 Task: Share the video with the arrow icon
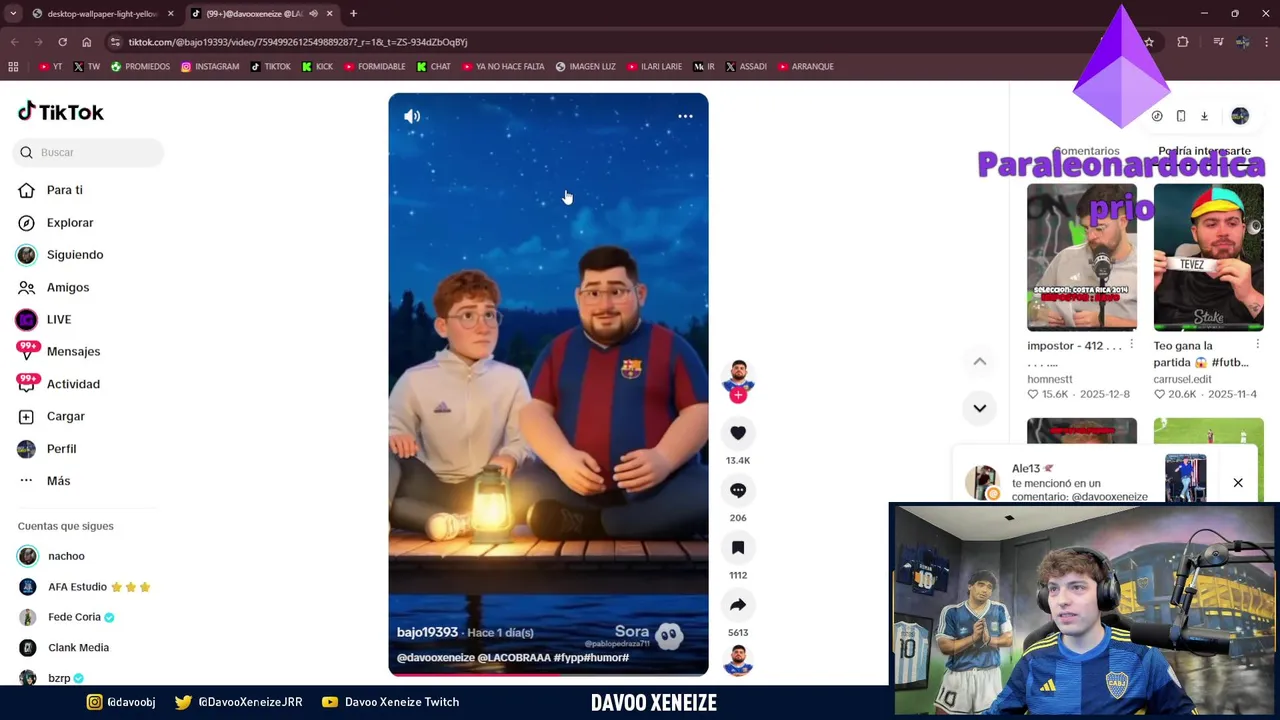[738, 605]
